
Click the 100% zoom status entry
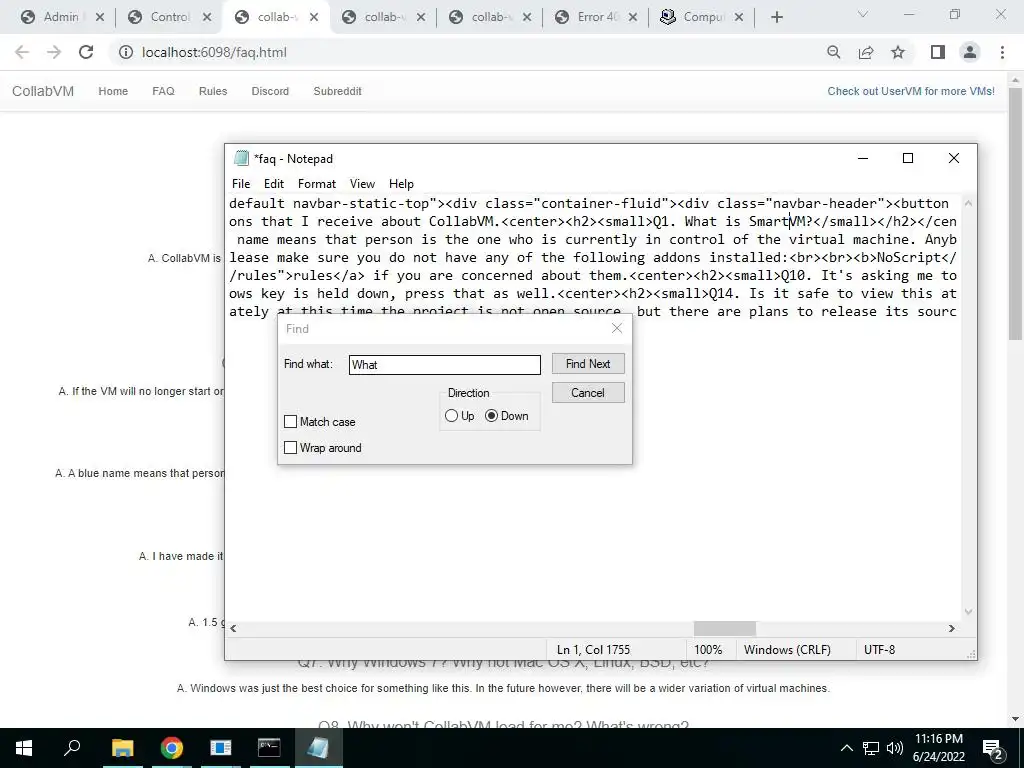[708, 650]
